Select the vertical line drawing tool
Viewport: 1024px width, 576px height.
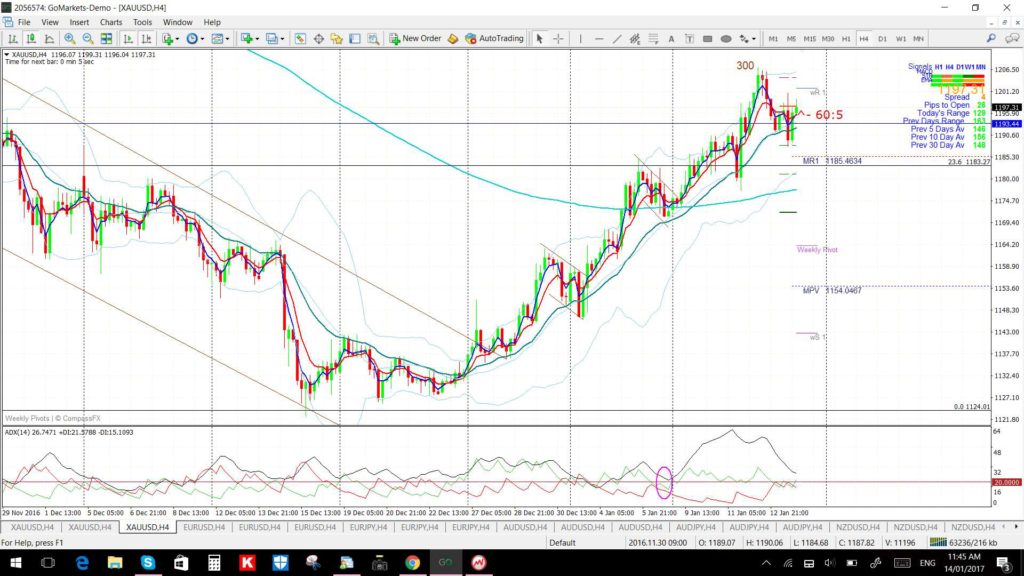(x=580, y=39)
